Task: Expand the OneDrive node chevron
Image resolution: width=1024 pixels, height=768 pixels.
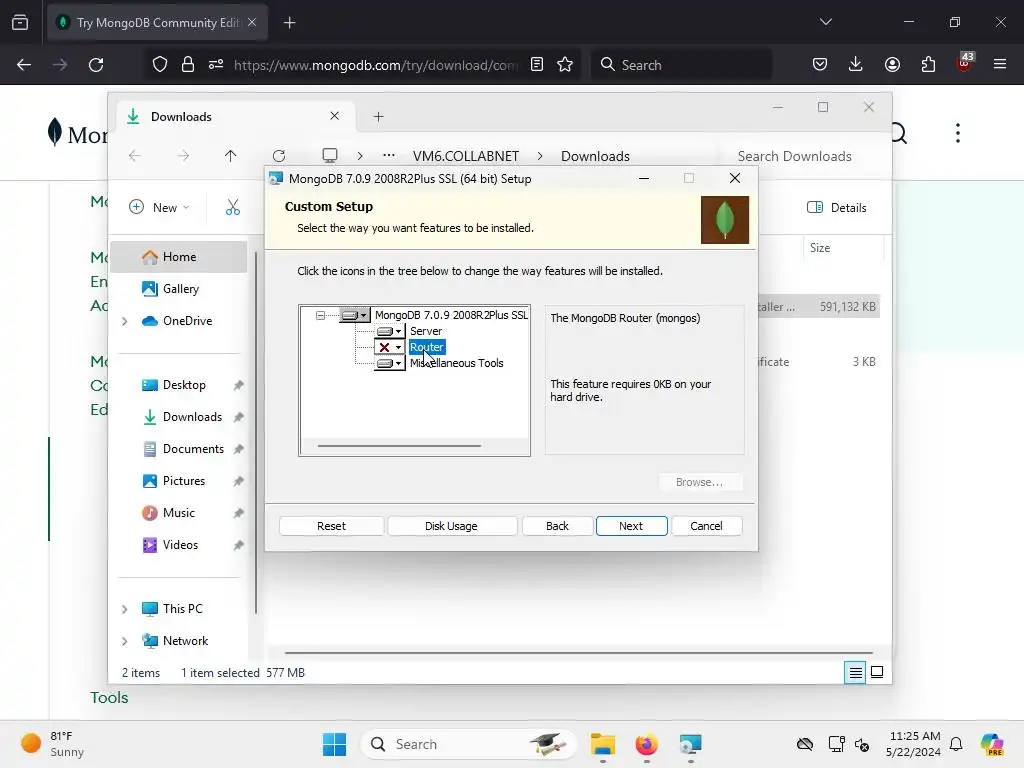Action: 125,321
